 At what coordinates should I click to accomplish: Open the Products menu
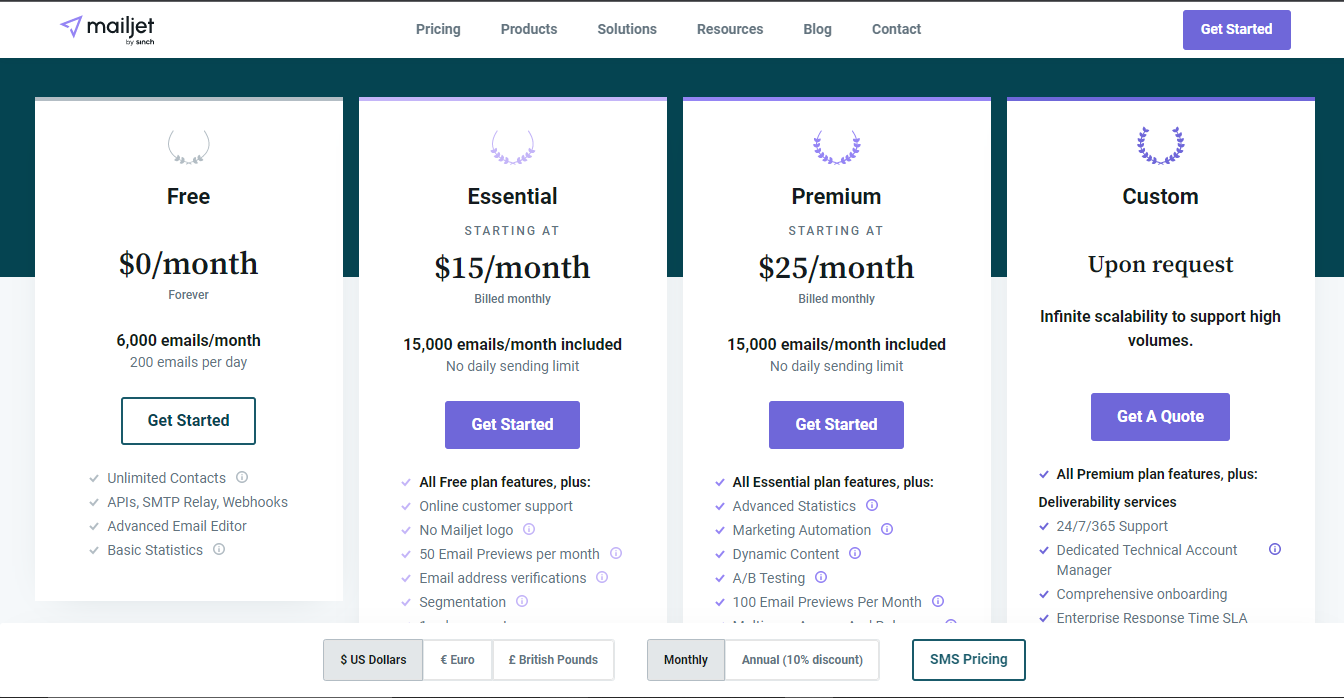coord(529,29)
